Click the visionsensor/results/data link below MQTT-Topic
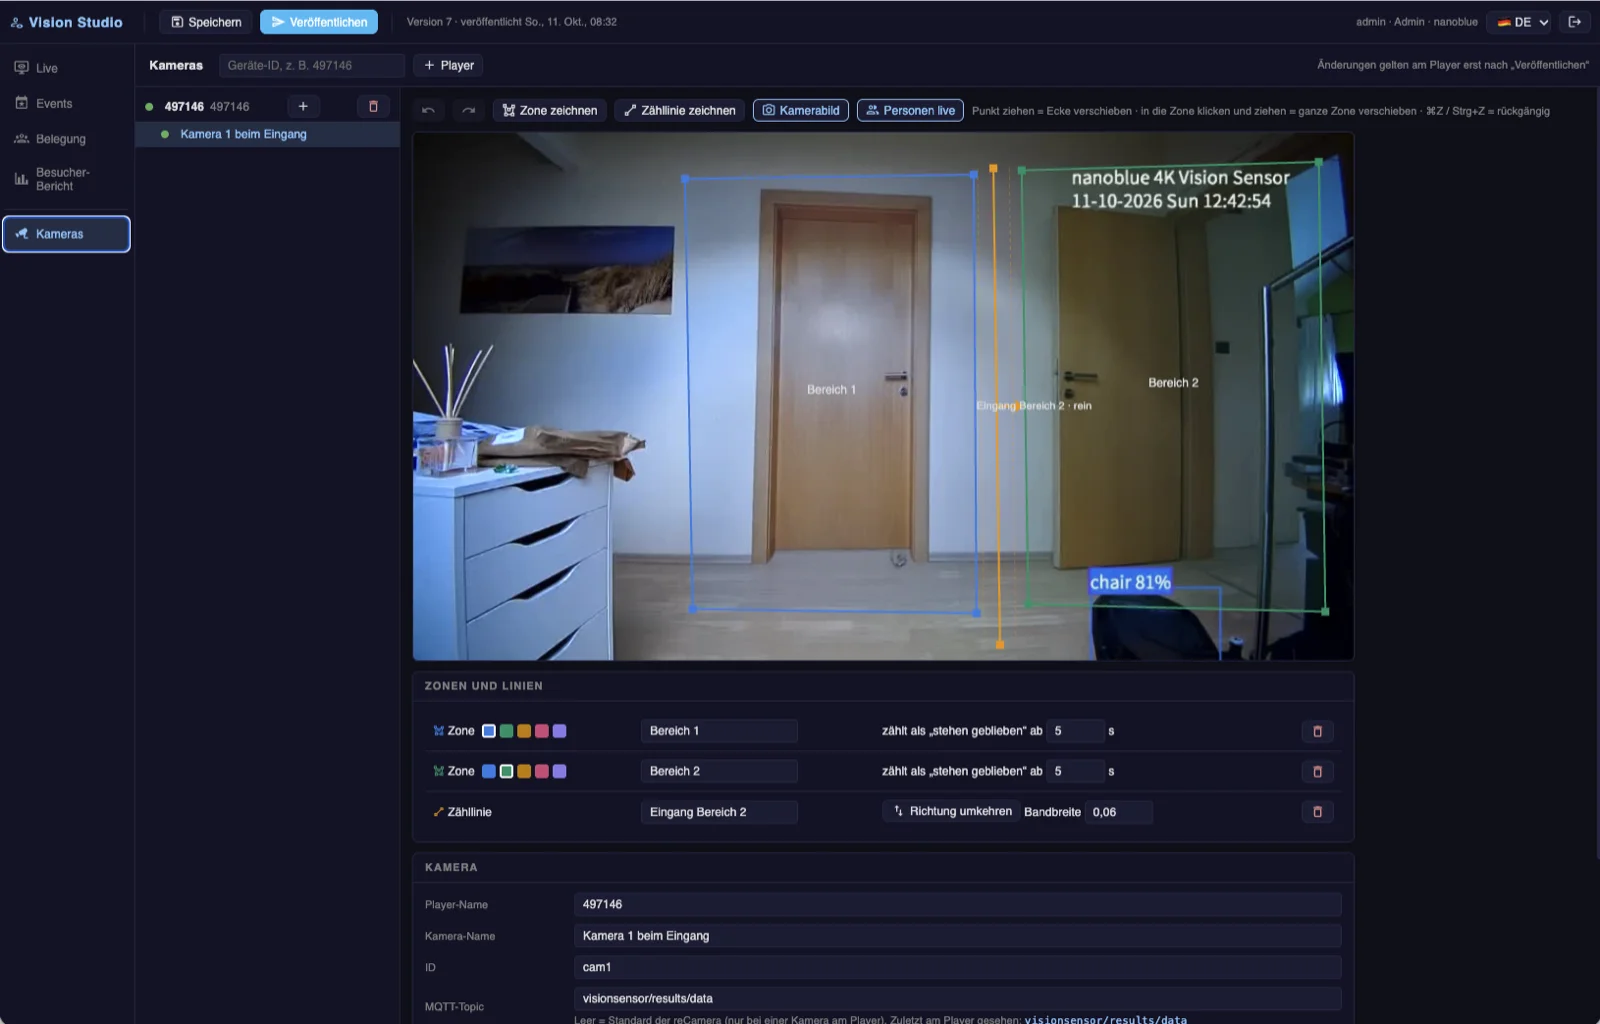Image resolution: width=1600 pixels, height=1024 pixels. [1106, 1019]
